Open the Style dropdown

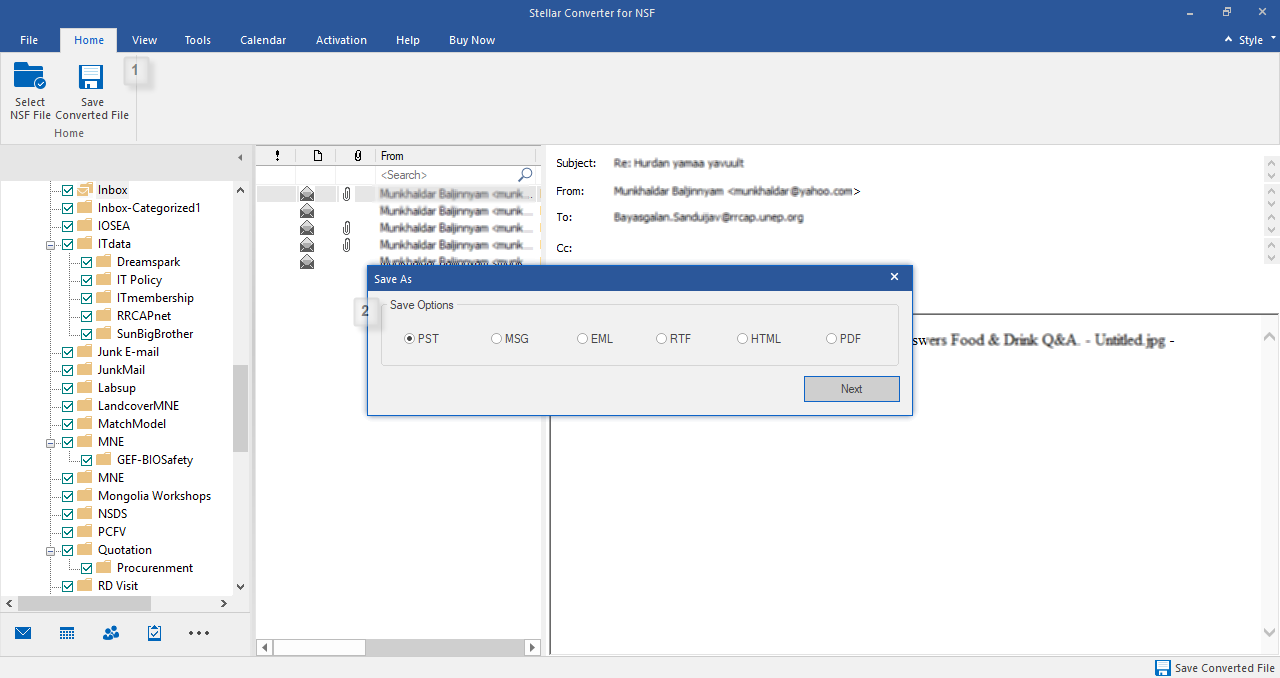[1257, 40]
